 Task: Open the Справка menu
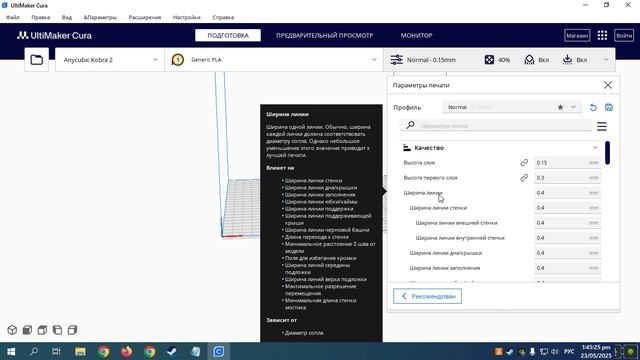tap(223, 17)
